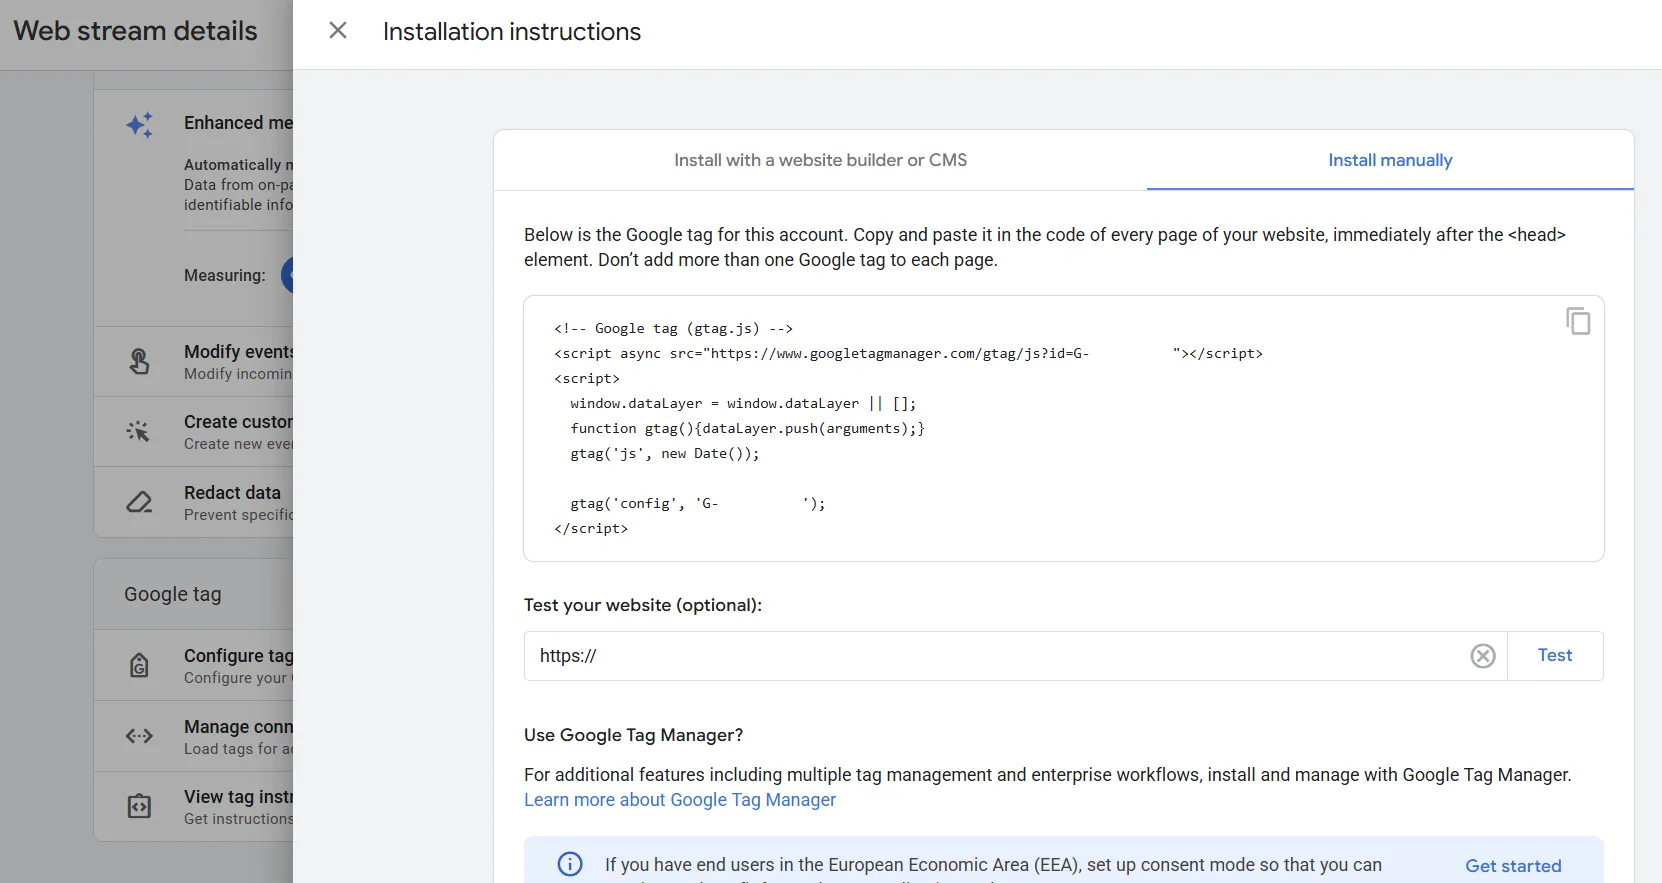The height and width of the screenshot is (883, 1662).
Task: Click the Modify events touch icon
Action: click(140, 361)
